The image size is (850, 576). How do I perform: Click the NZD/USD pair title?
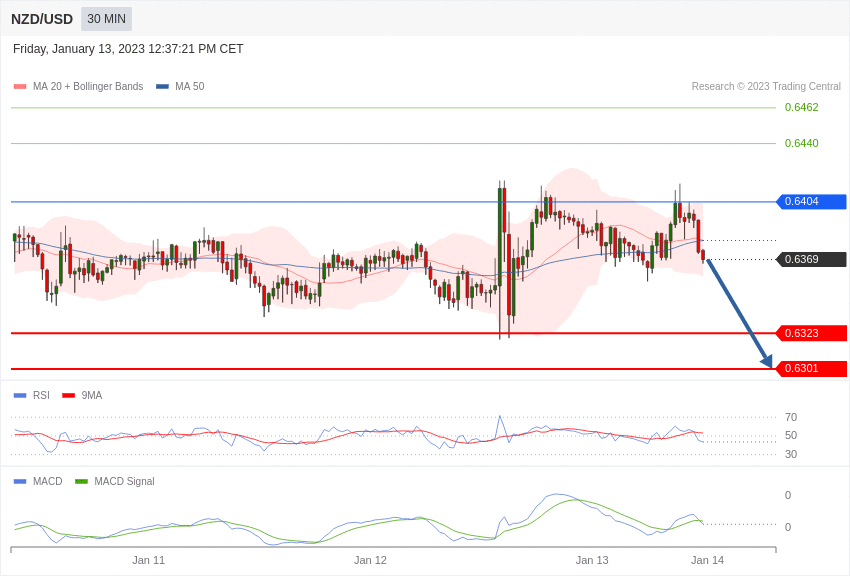click(42, 19)
